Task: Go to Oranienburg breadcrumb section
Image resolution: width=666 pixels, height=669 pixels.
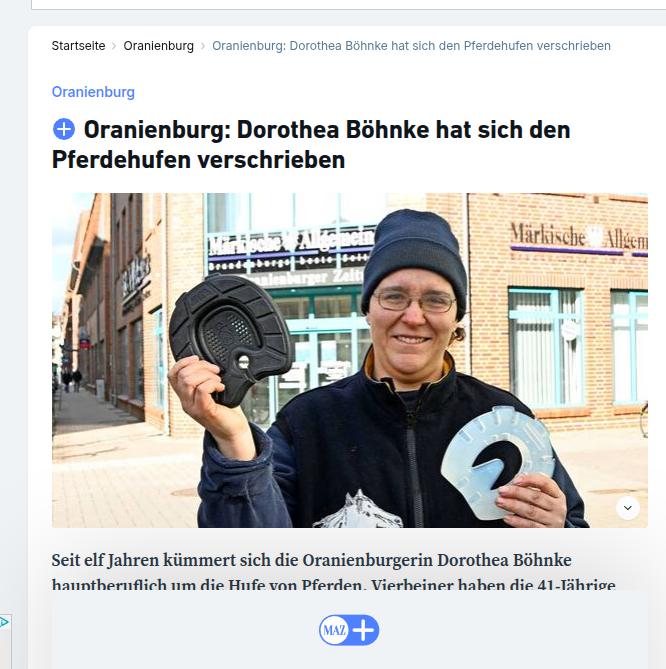Action: coord(158,46)
